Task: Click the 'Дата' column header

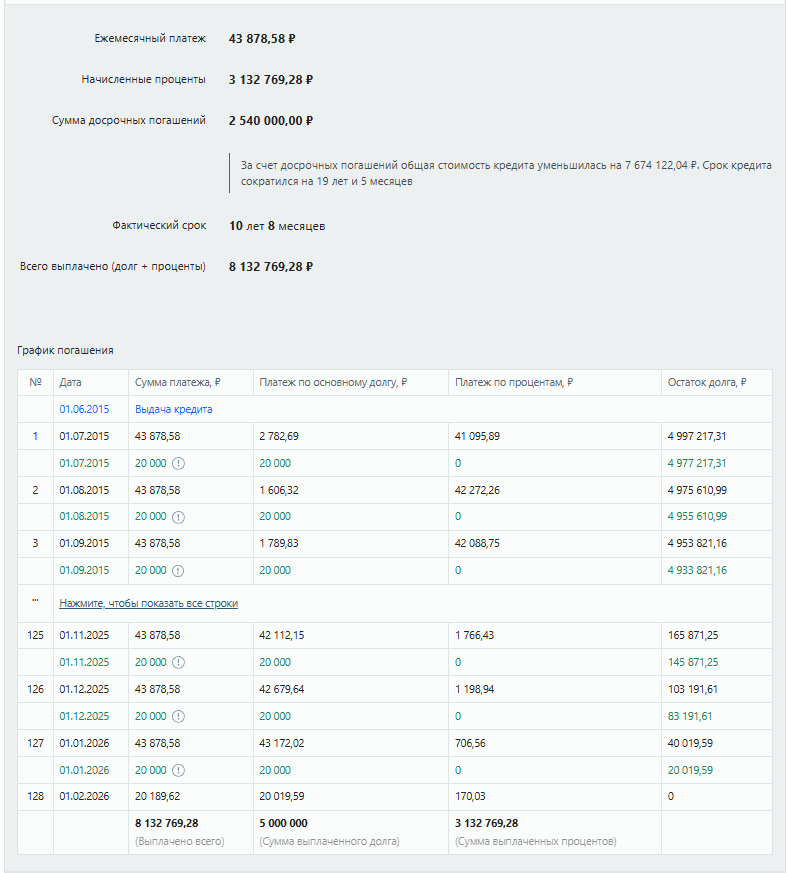Action: (x=70, y=382)
